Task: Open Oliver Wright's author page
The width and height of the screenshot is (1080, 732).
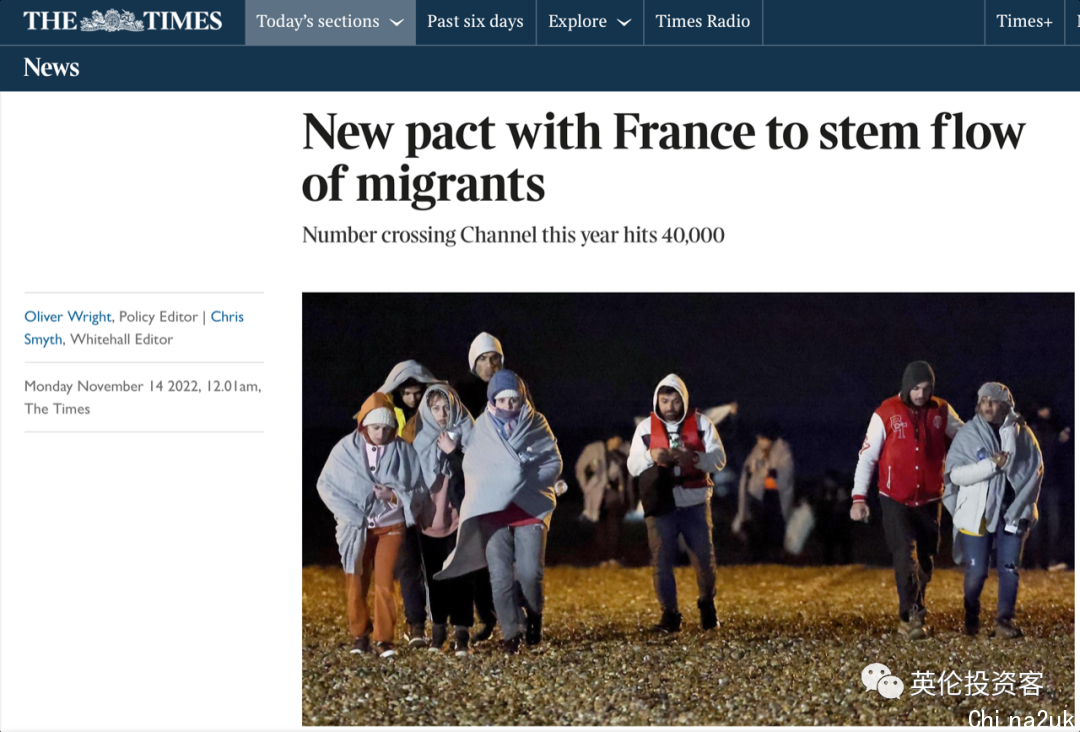Action: 68,317
